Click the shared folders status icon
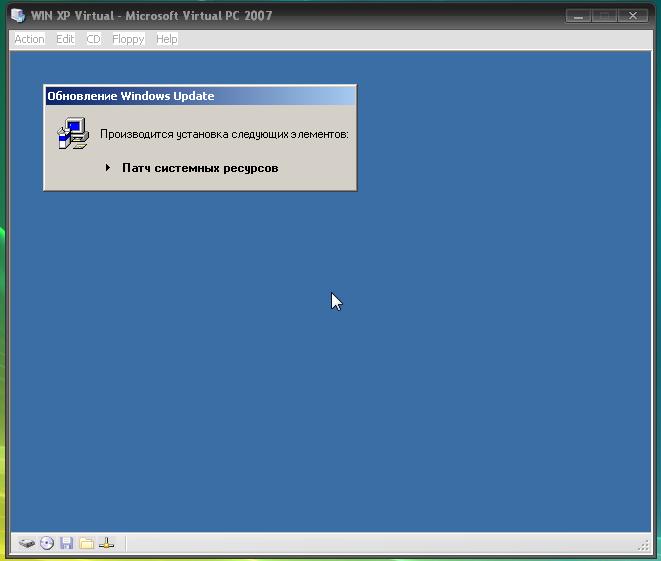 tap(86, 543)
